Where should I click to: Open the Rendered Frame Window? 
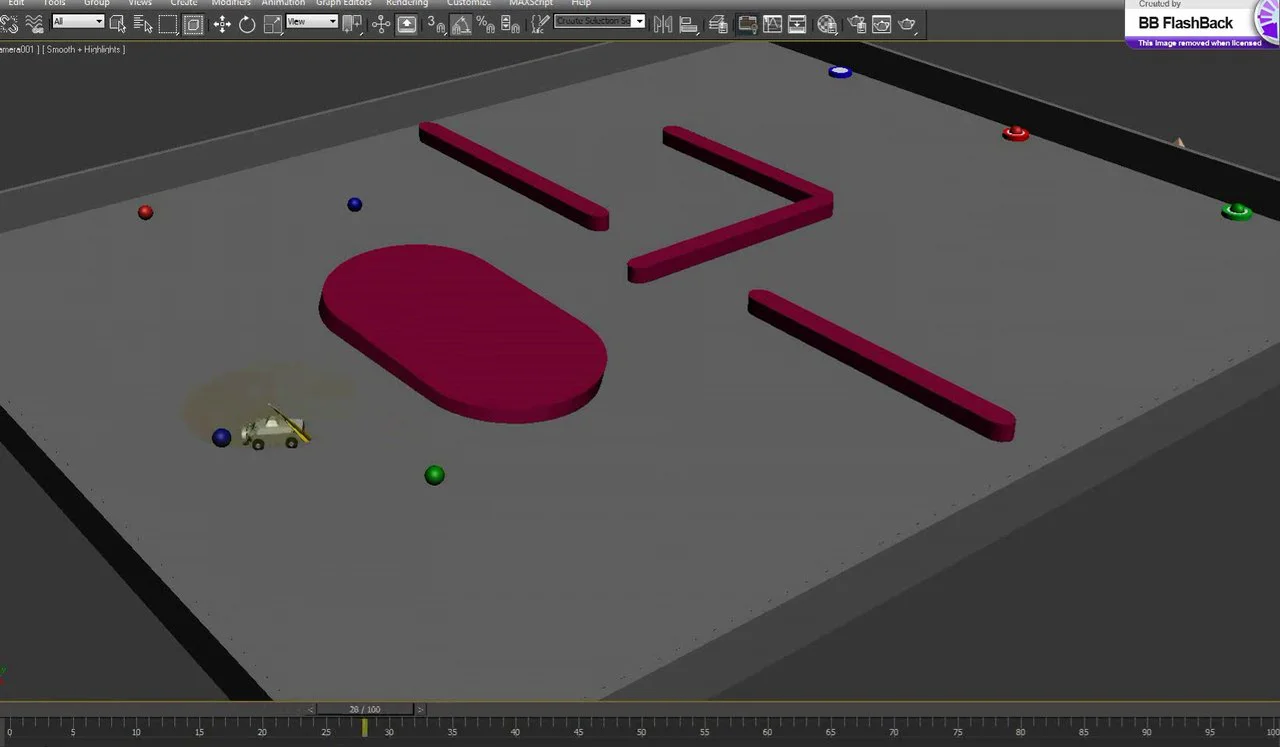tap(881, 24)
